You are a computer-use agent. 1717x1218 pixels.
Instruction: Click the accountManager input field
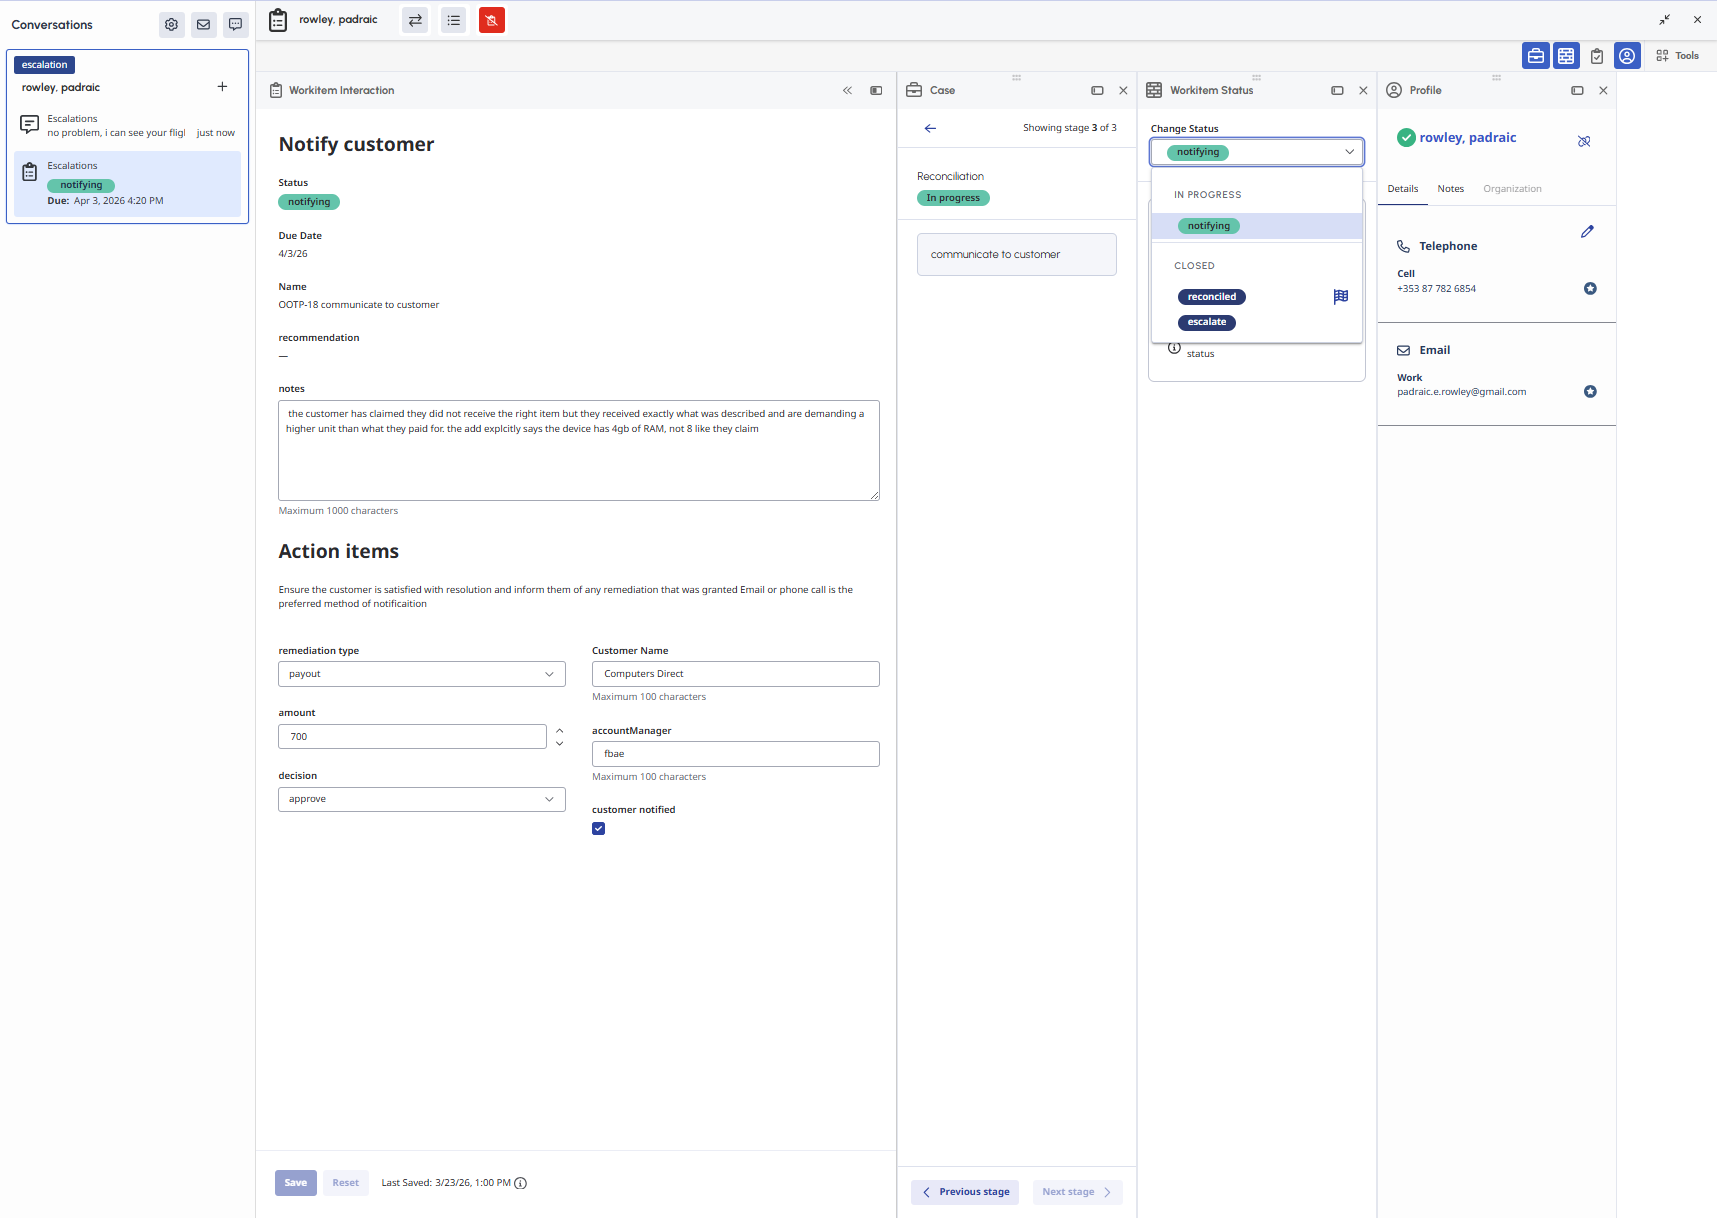point(736,754)
